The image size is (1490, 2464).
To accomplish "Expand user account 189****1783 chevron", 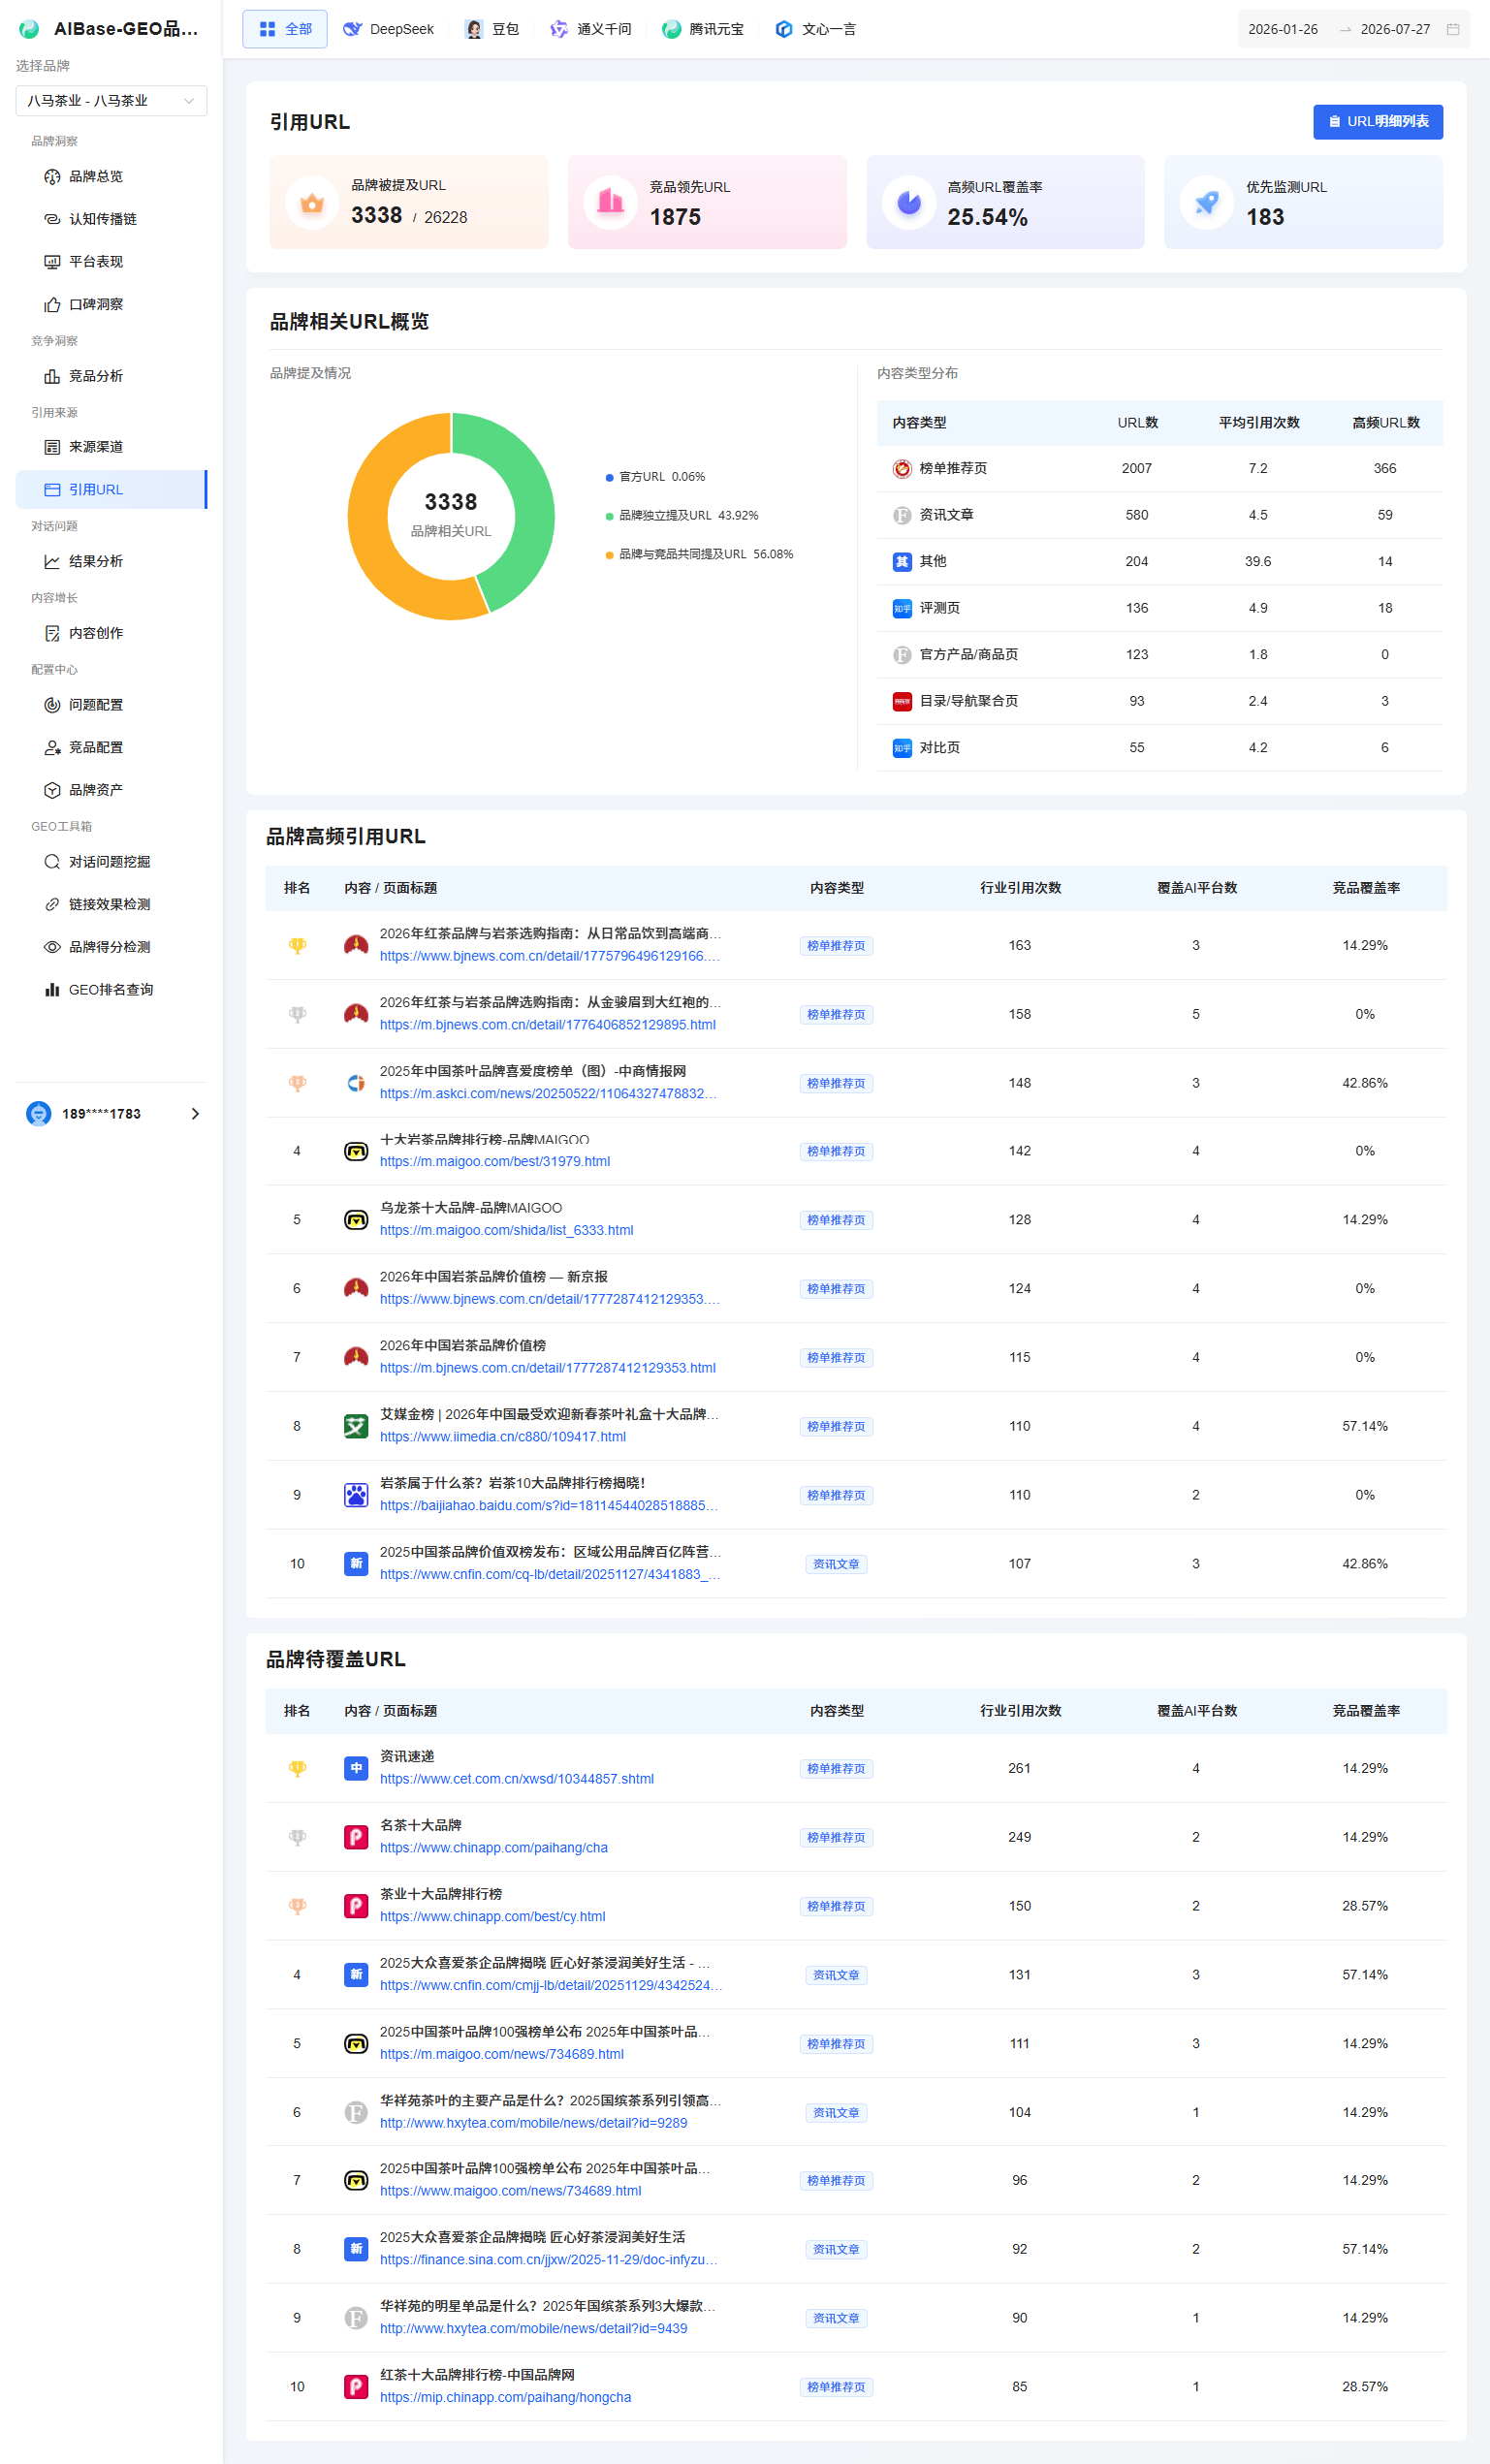I will coord(195,1113).
